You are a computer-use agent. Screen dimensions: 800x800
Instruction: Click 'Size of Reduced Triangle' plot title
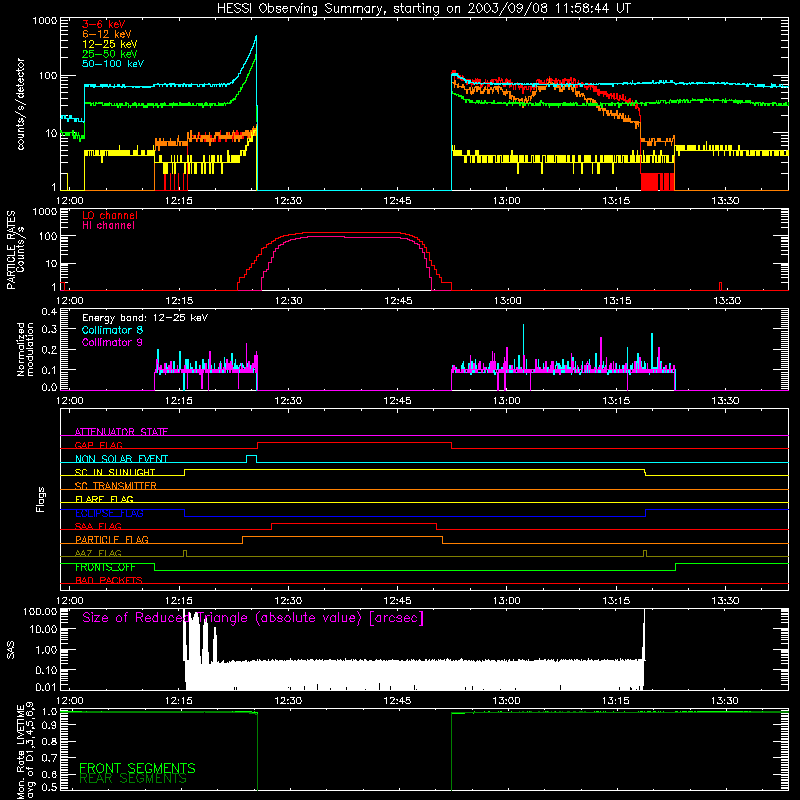point(253,618)
